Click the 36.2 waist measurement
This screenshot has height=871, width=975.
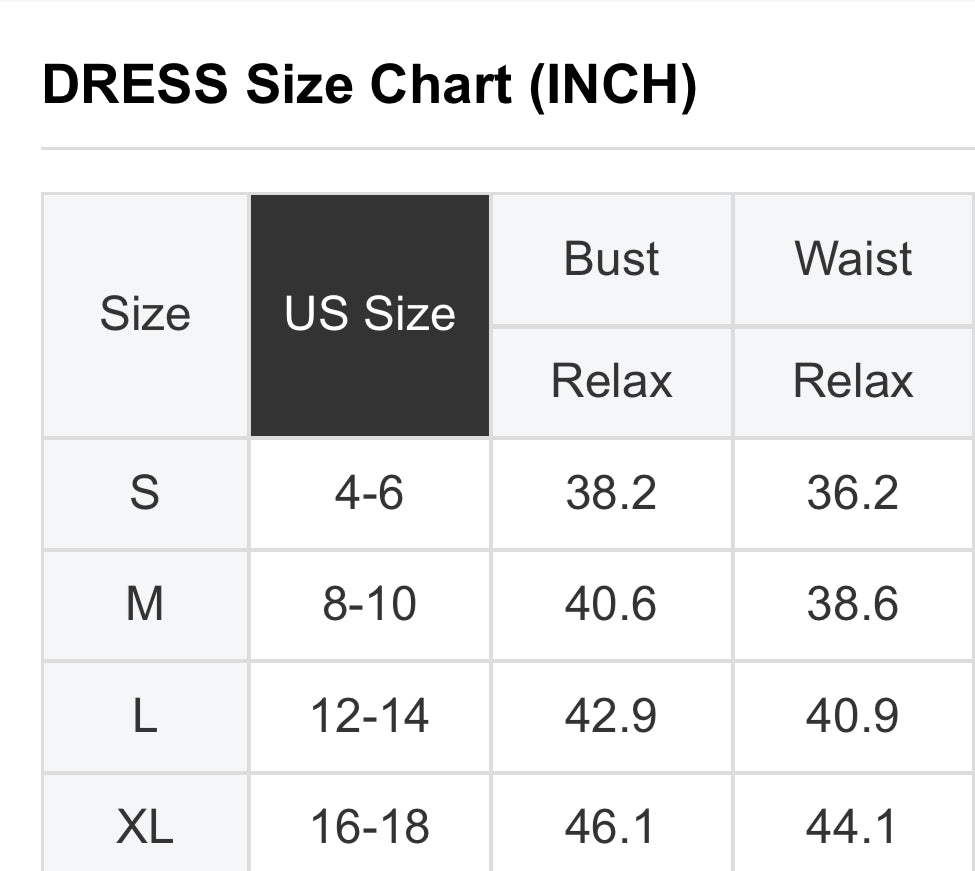coord(853,493)
